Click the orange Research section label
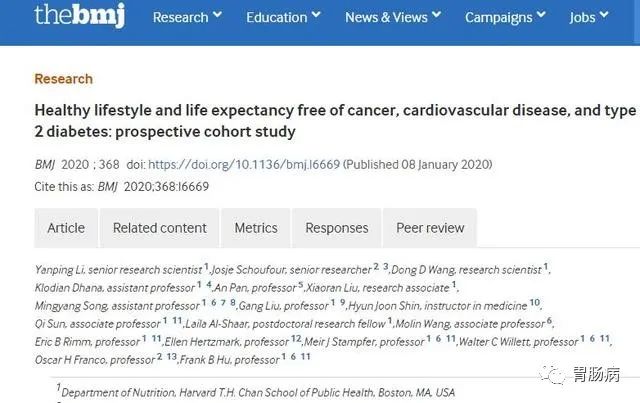640x403 pixels. point(64,79)
